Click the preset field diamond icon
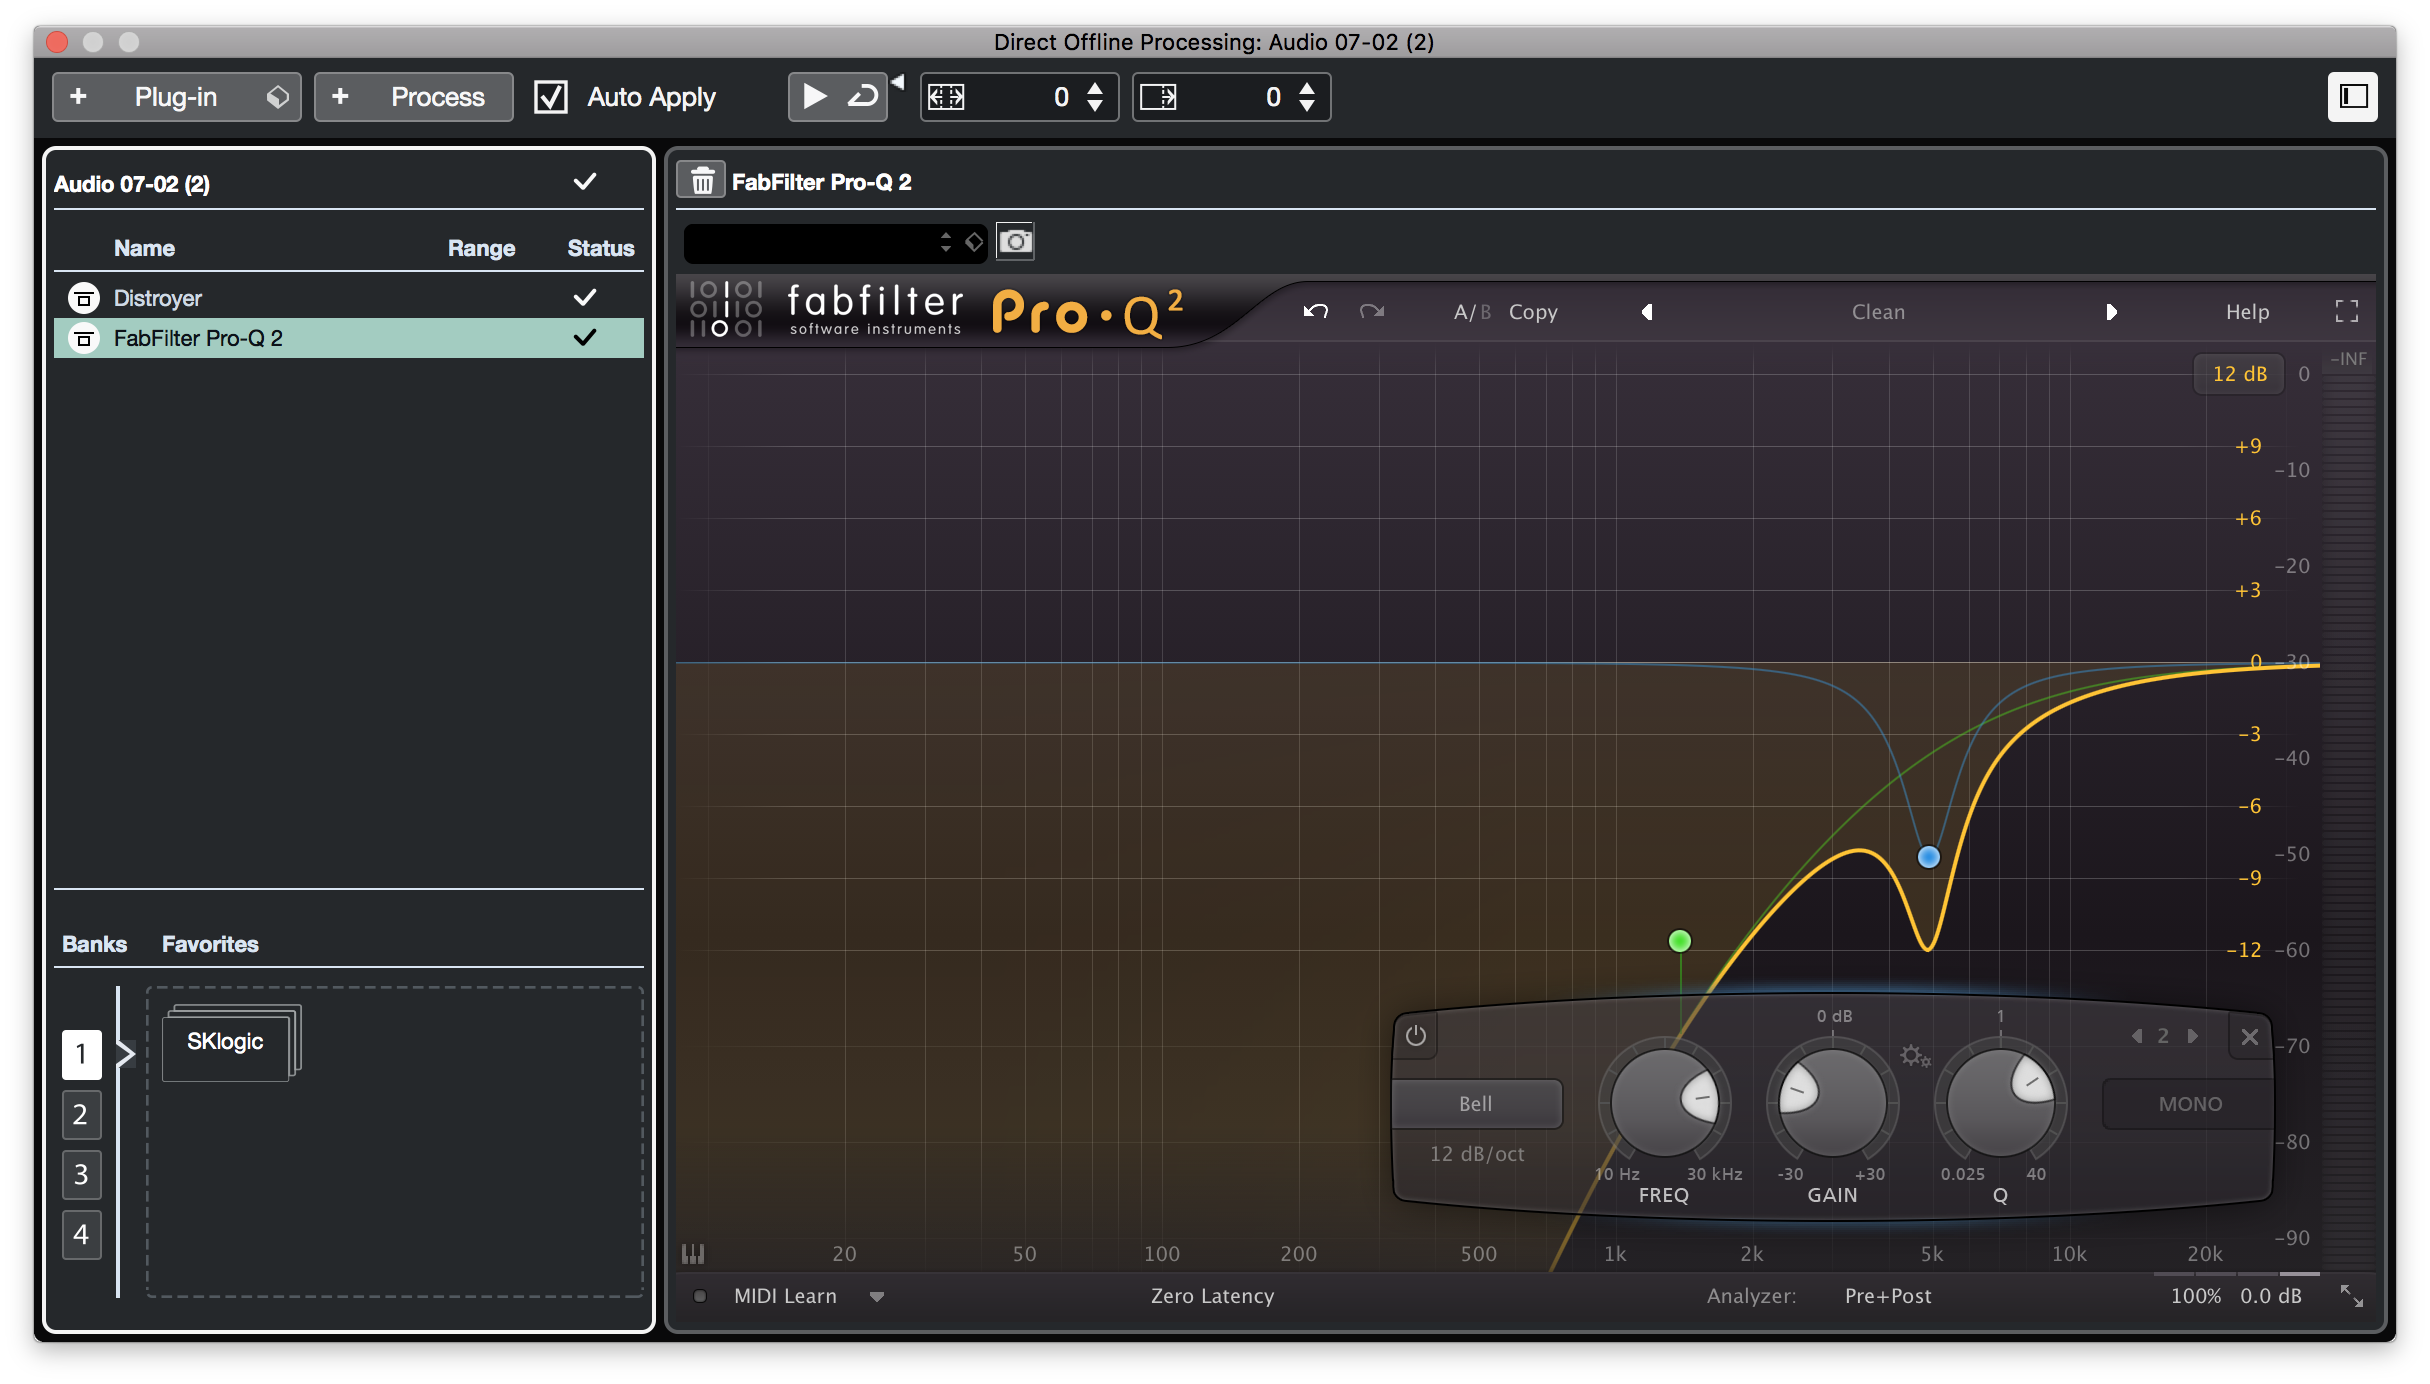 pos(974,242)
